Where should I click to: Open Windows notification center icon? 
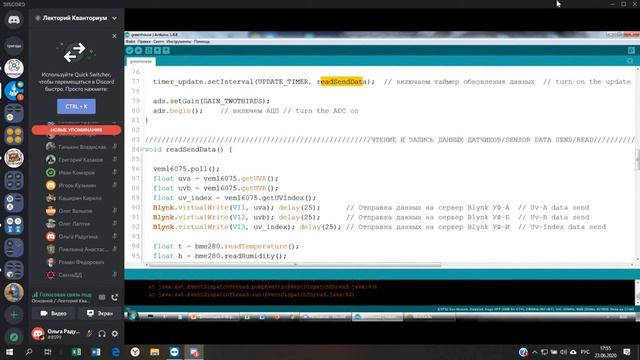627,352
